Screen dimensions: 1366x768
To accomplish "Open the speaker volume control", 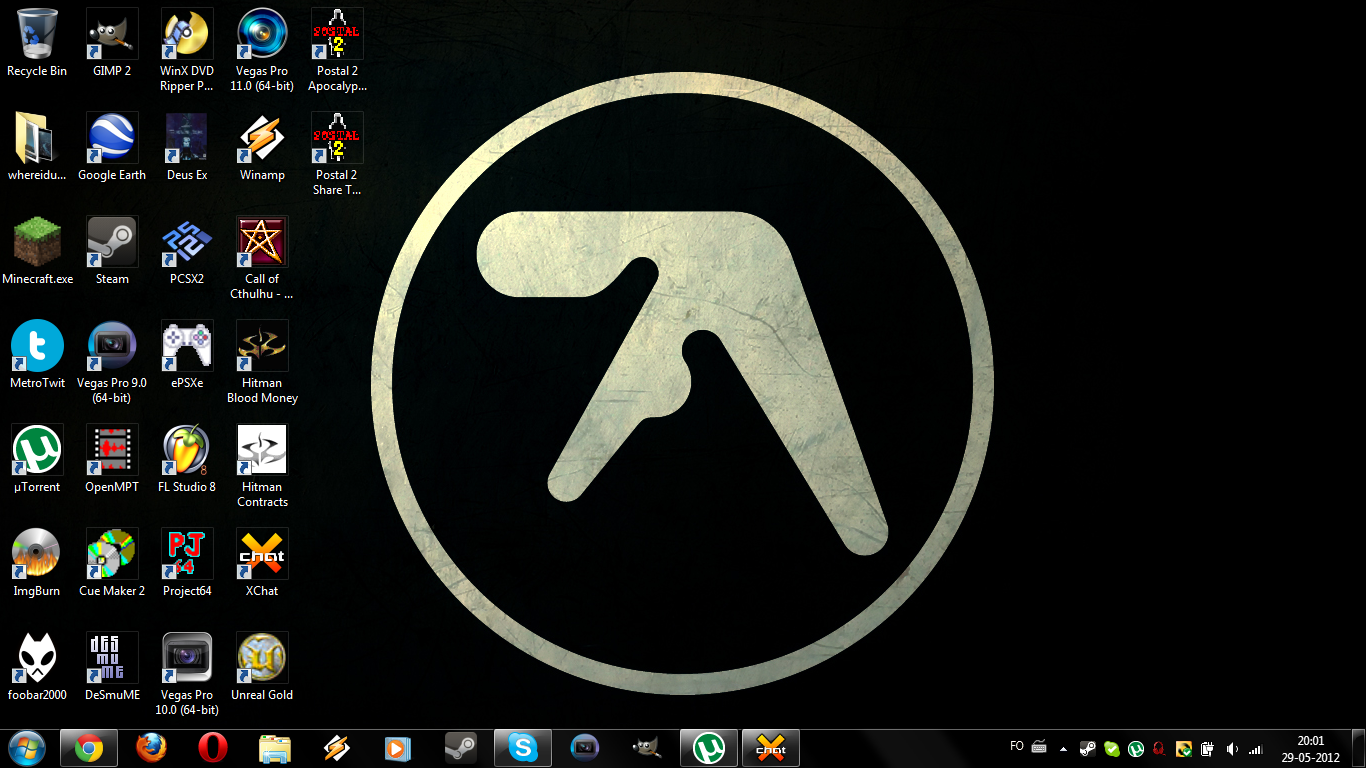I will tap(1232, 749).
